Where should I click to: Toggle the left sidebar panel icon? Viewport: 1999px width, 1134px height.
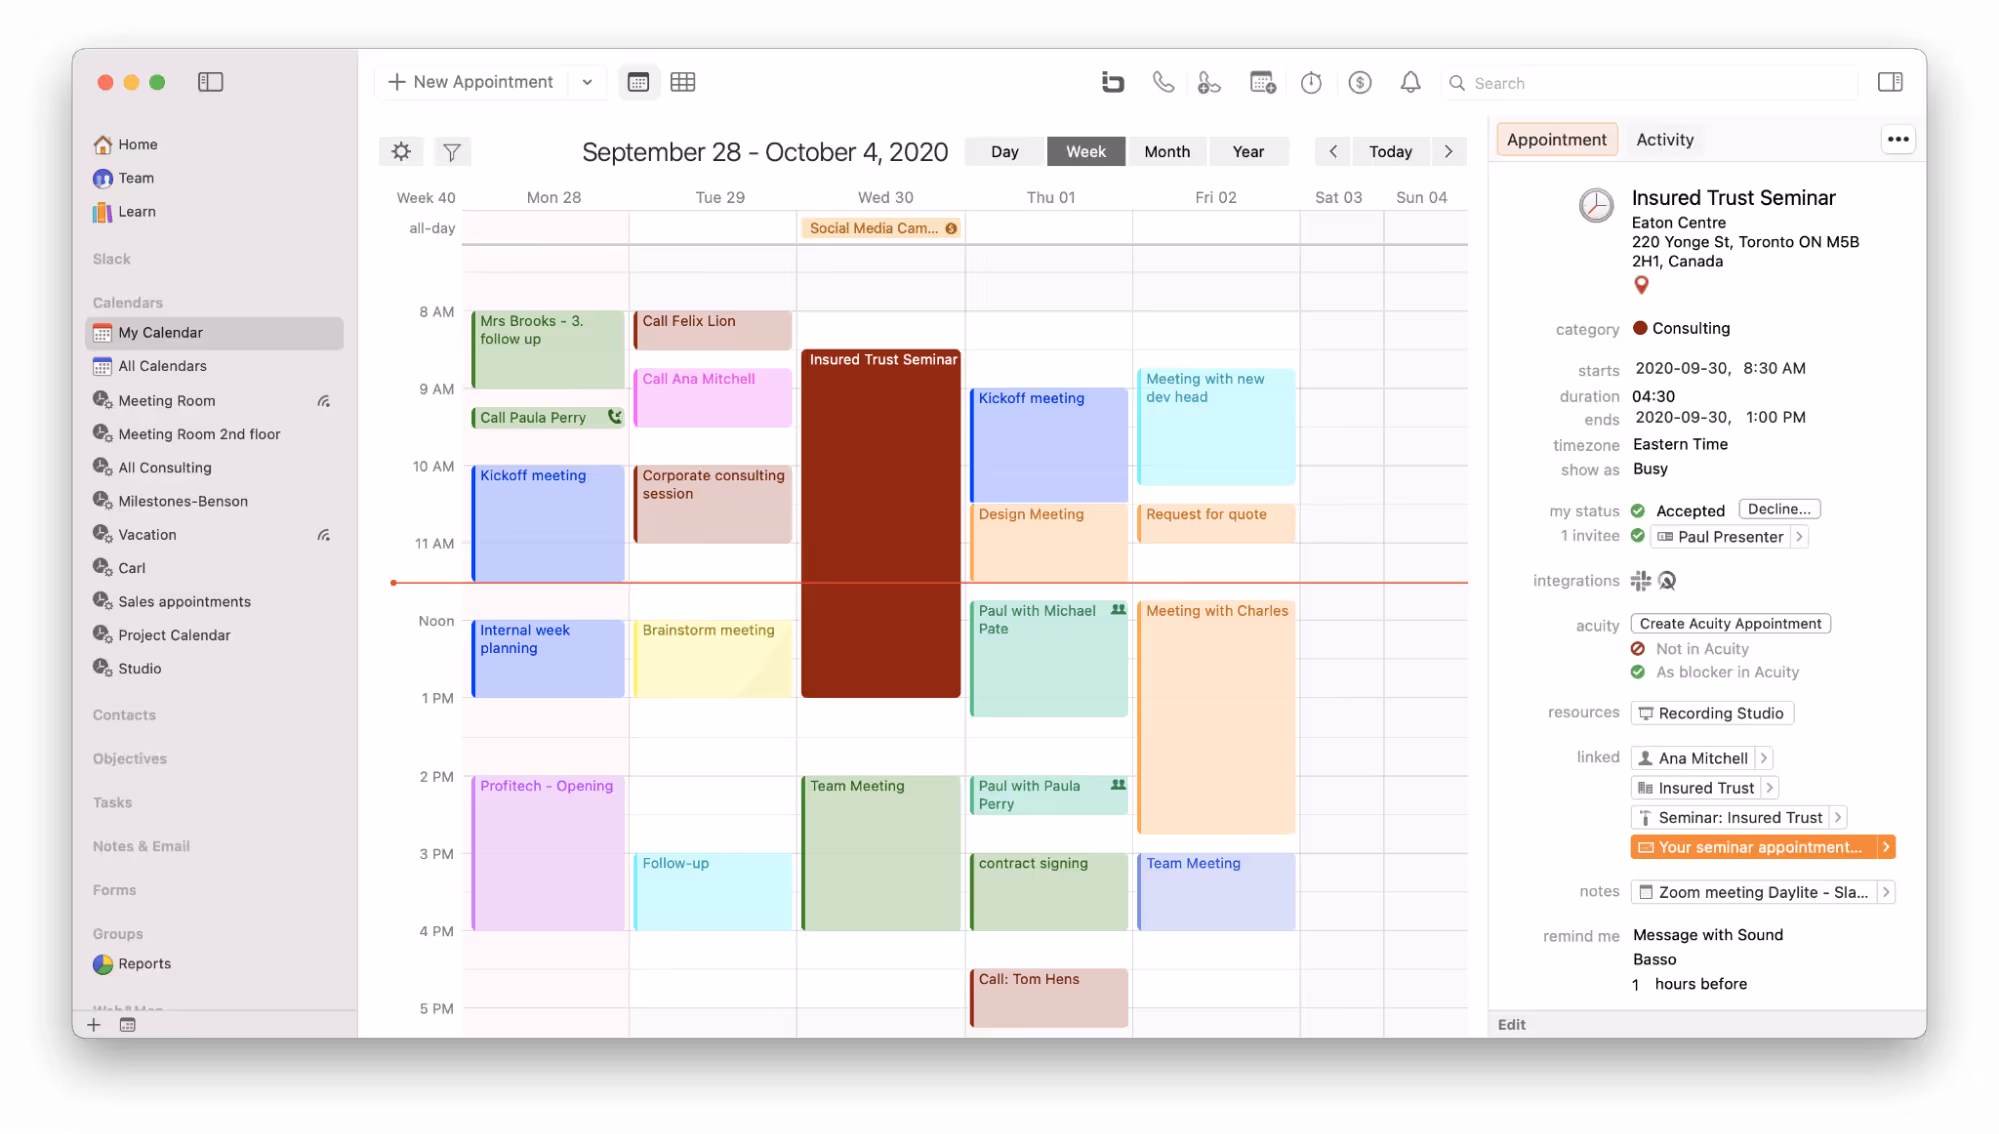[x=210, y=82]
